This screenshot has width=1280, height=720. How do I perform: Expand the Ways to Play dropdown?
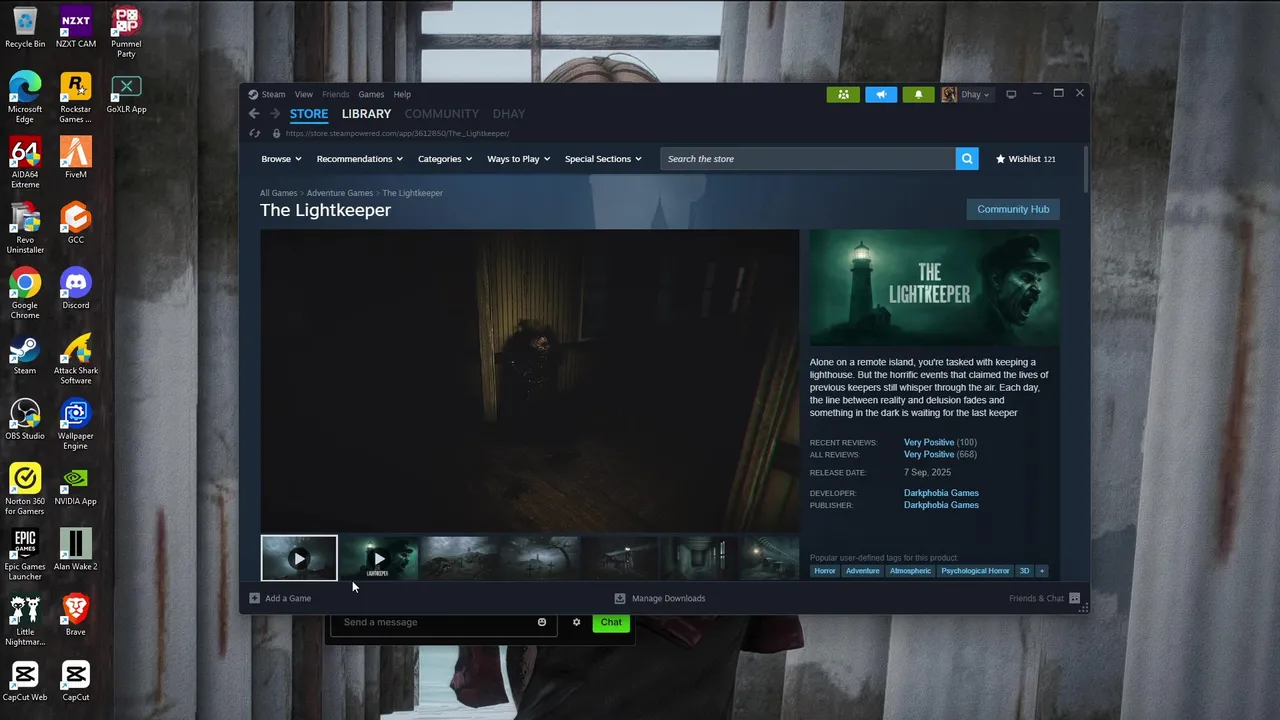click(518, 159)
